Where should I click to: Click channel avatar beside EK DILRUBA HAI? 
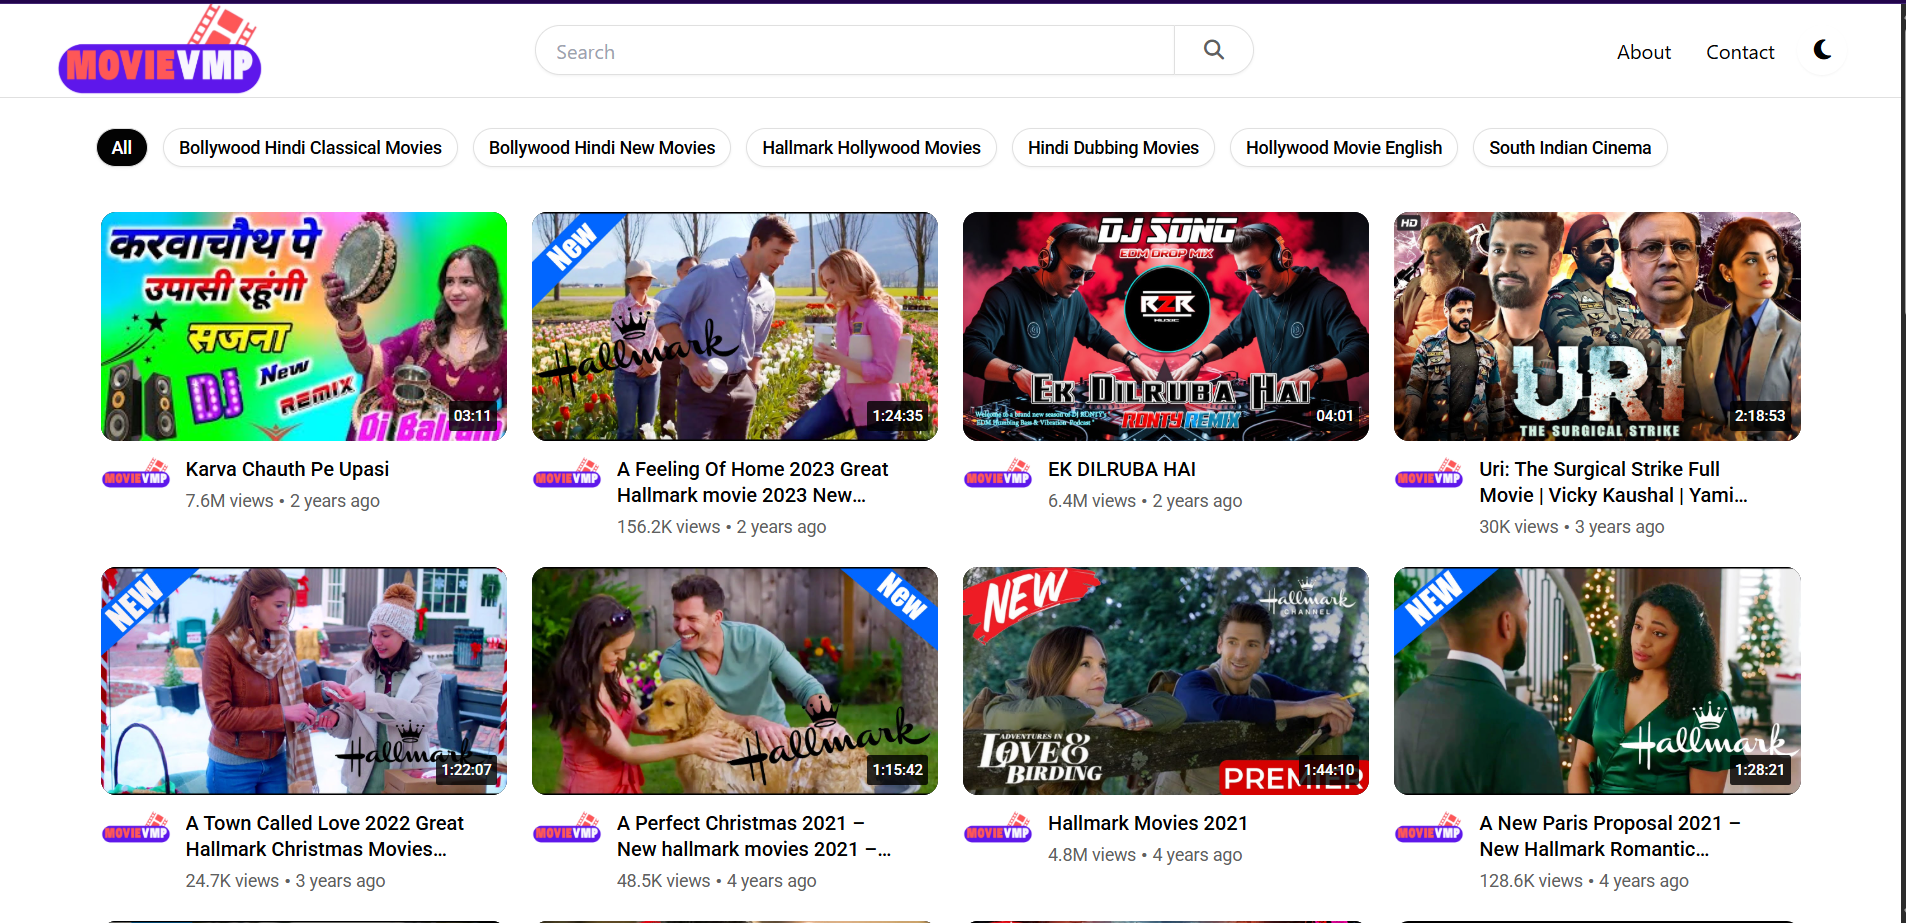coord(998,473)
